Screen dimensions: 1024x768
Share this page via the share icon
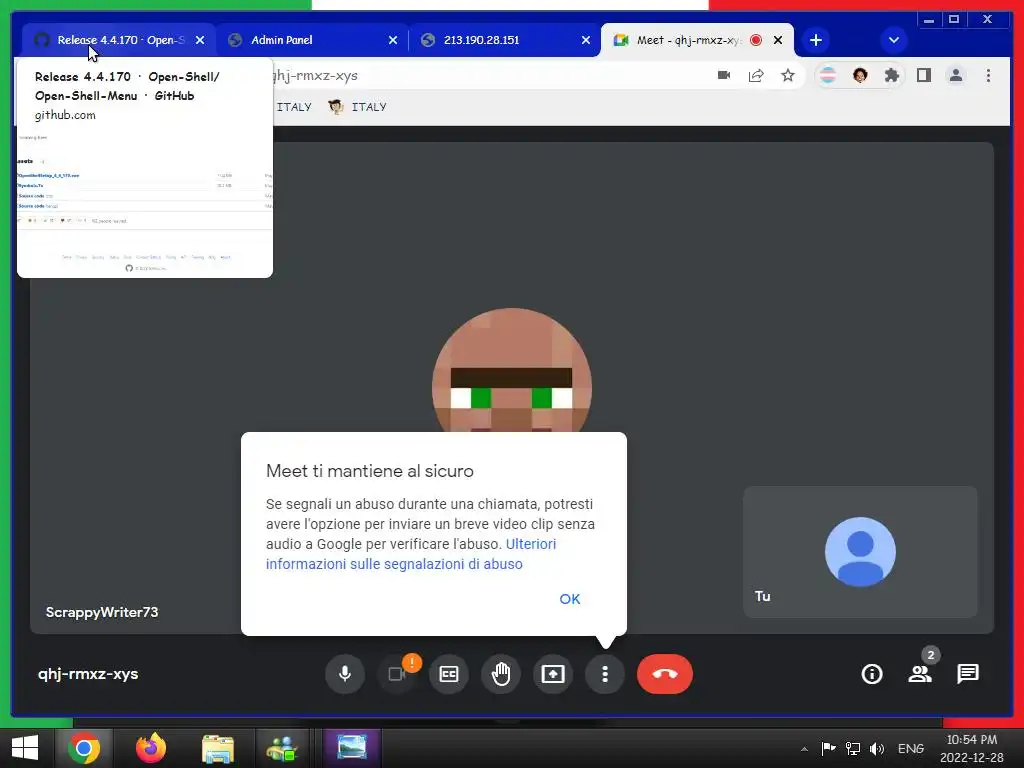756,75
